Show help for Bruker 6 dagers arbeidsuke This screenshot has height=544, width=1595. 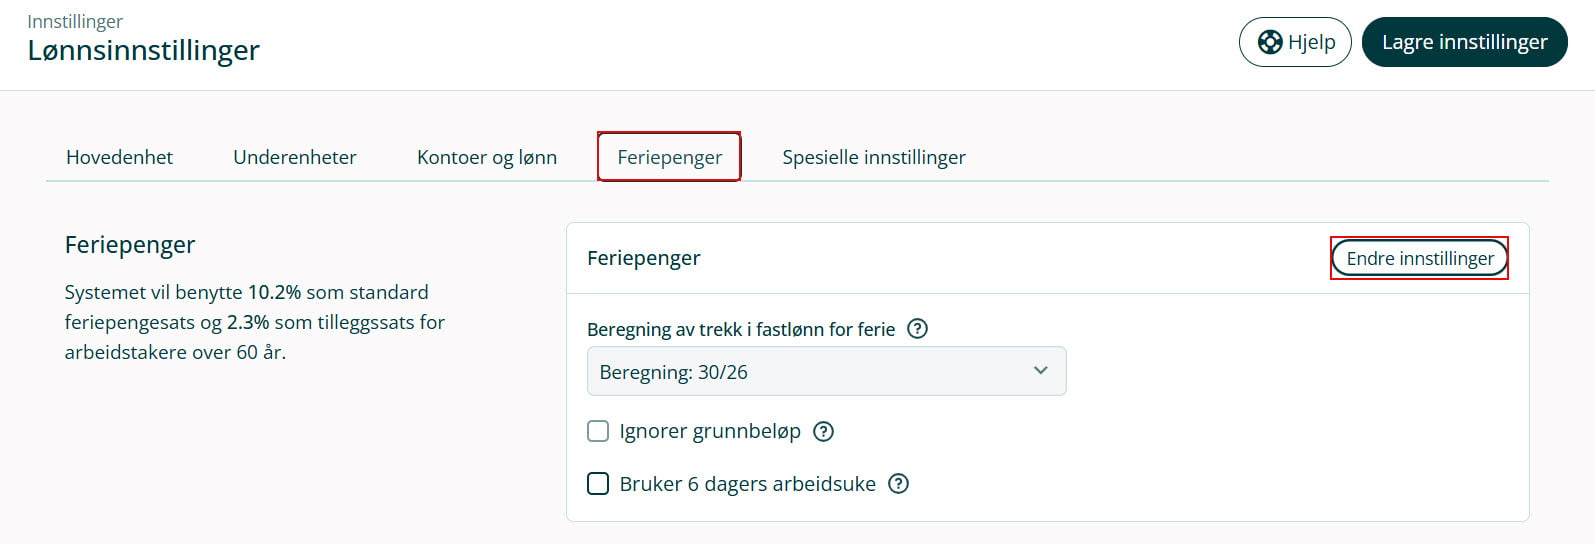pyautogui.click(x=899, y=484)
